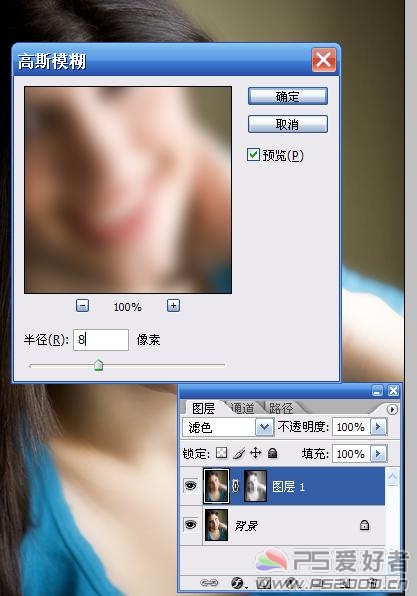Switch to the 路径 tab
This screenshot has width=417, height=596.
pos(281,408)
